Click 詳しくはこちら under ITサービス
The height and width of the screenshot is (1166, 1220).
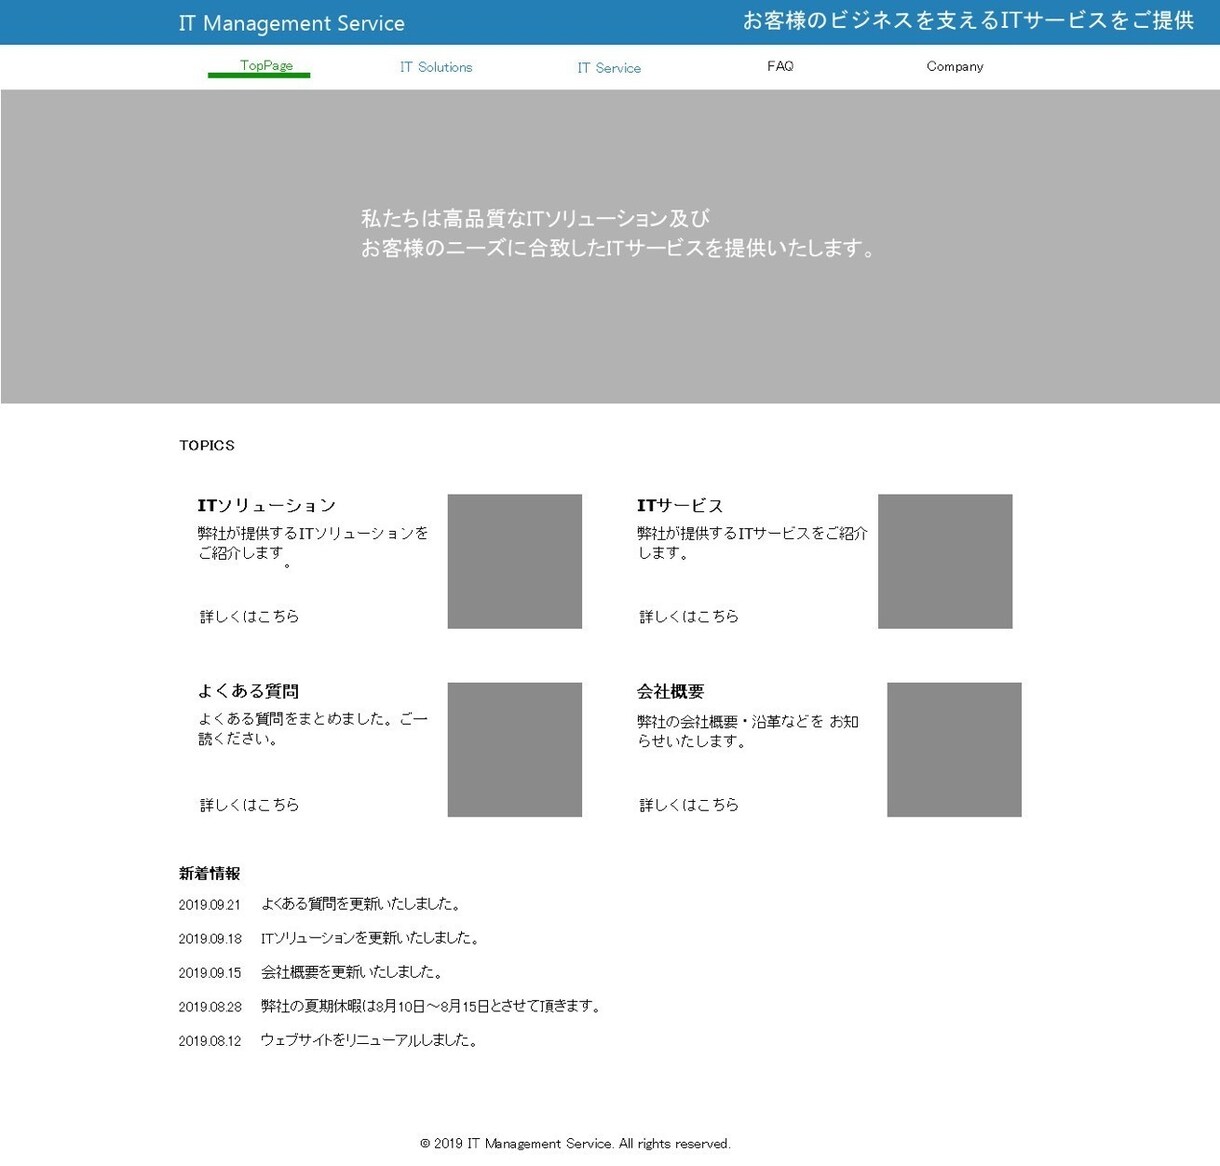689,616
